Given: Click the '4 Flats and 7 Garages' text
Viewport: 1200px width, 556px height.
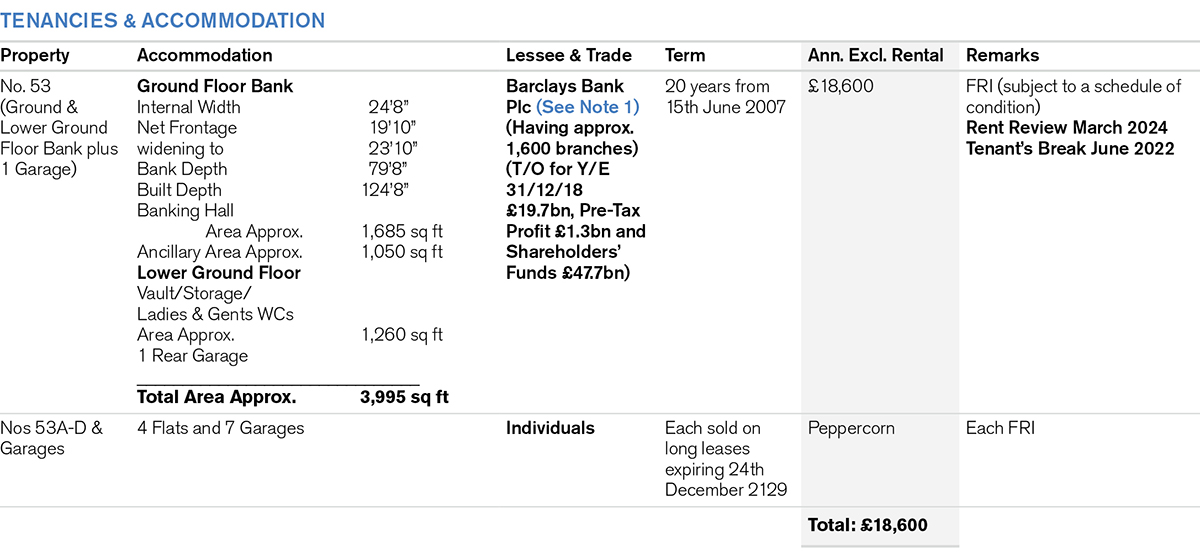Looking at the screenshot, I should tap(221, 428).
